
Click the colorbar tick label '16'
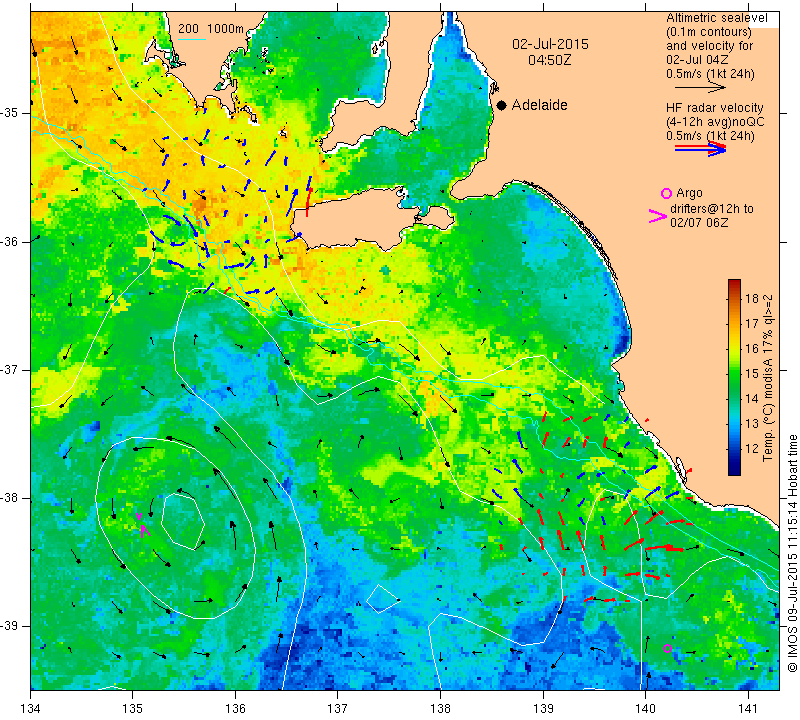(752, 349)
